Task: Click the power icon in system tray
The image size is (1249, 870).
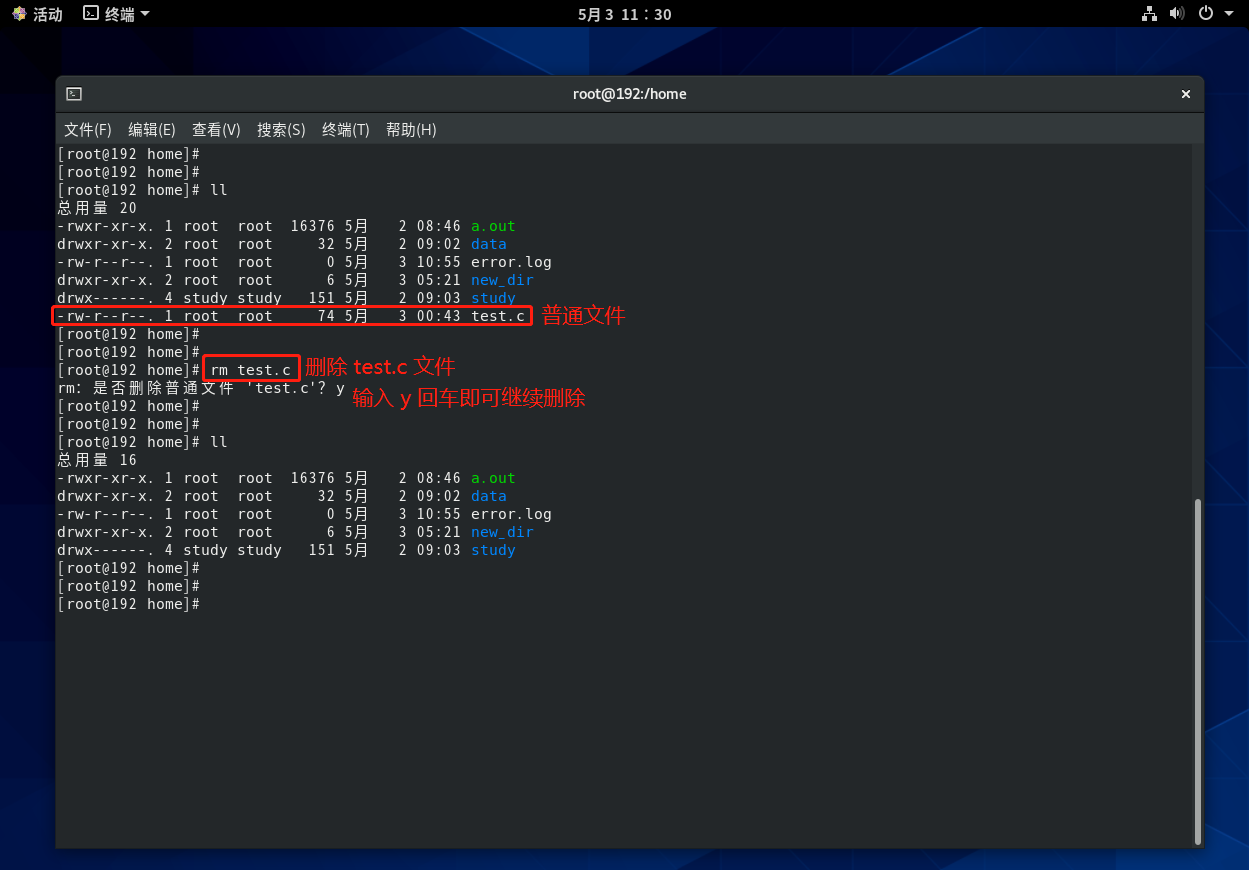Action: pyautogui.click(x=1205, y=14)
